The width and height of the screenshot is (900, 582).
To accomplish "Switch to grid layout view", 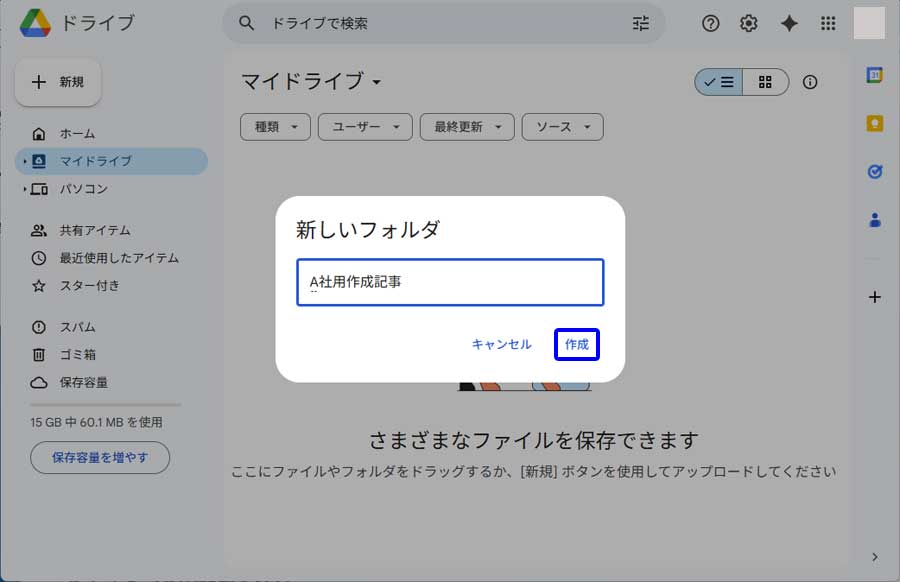I will pos(765,82).
